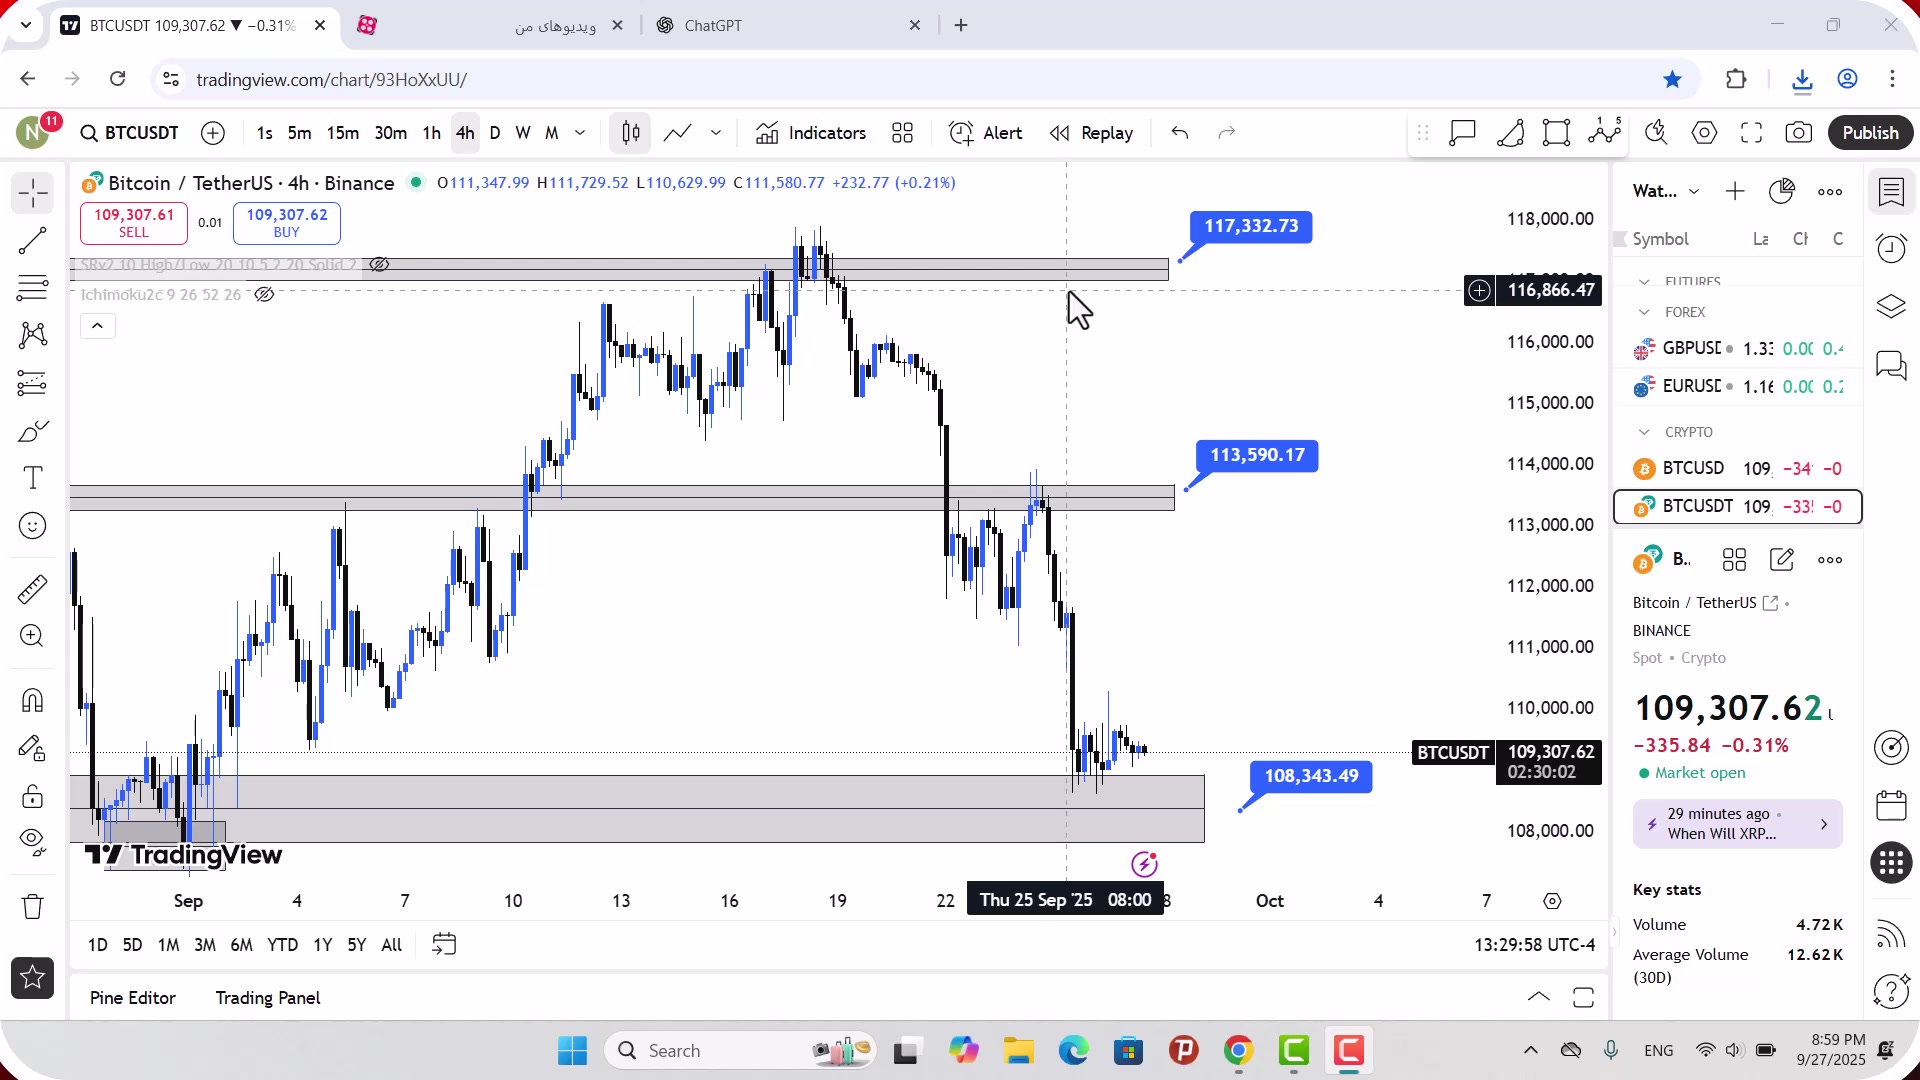Screen dimensions: 1920x1080
Task: Select the text annotation tool
Action: 32,478
